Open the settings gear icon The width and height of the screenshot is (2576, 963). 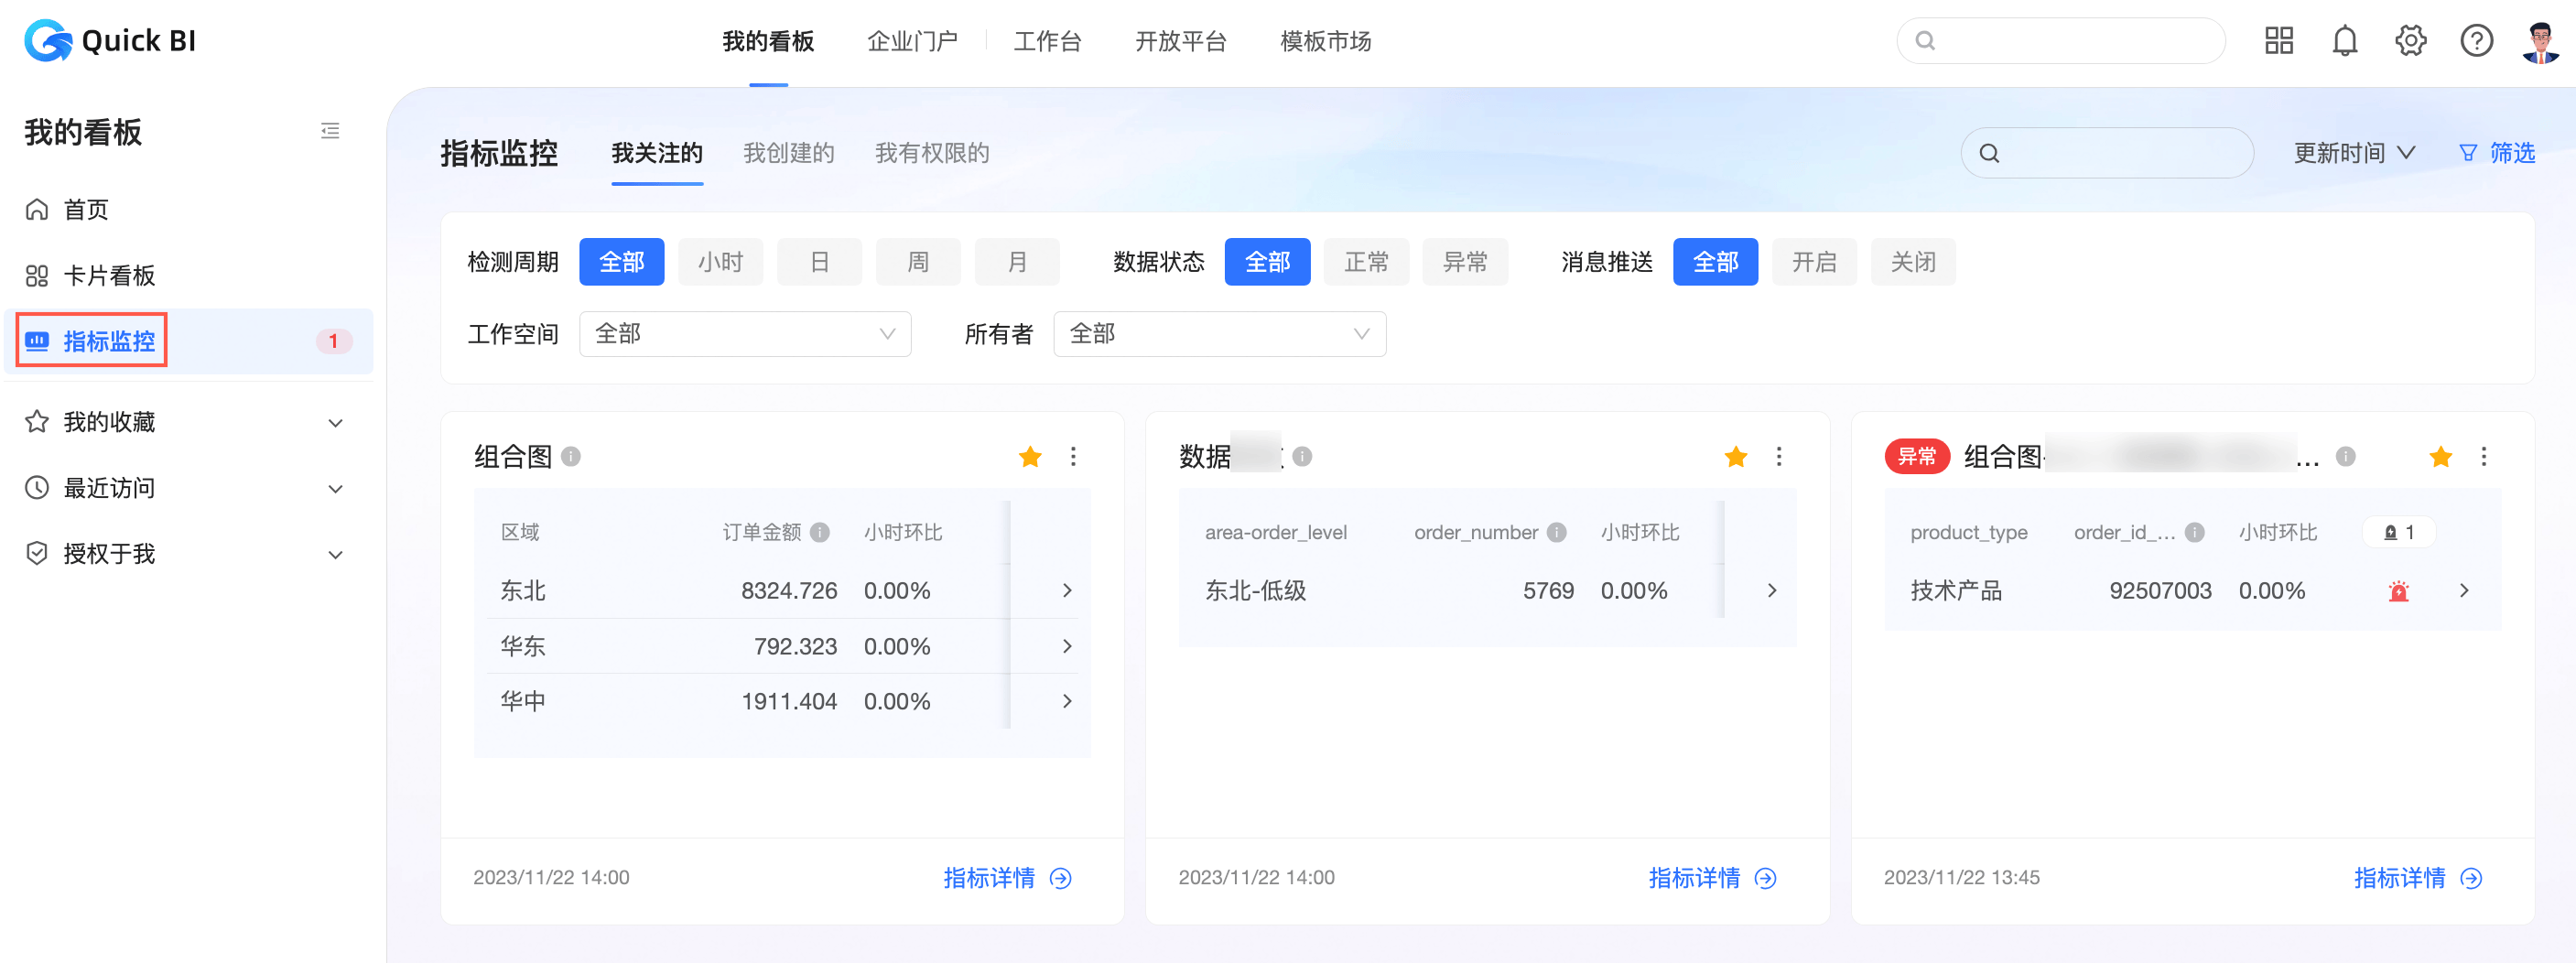pos(2410,41)
